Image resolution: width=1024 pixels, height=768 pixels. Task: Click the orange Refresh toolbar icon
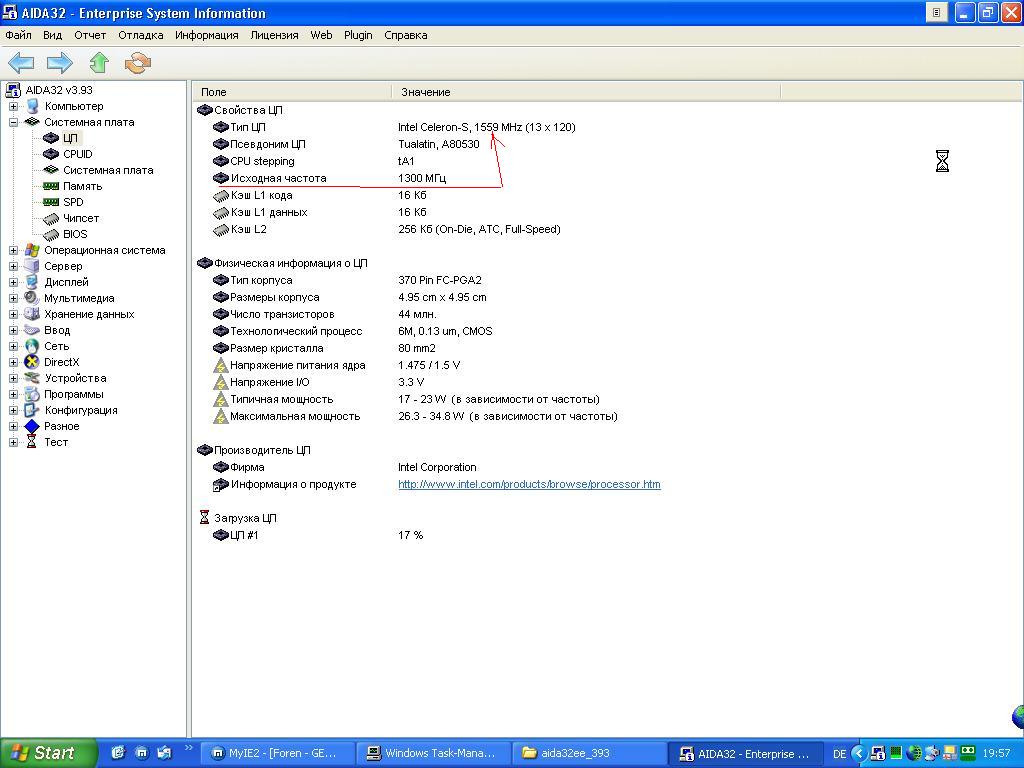[138, 63]
